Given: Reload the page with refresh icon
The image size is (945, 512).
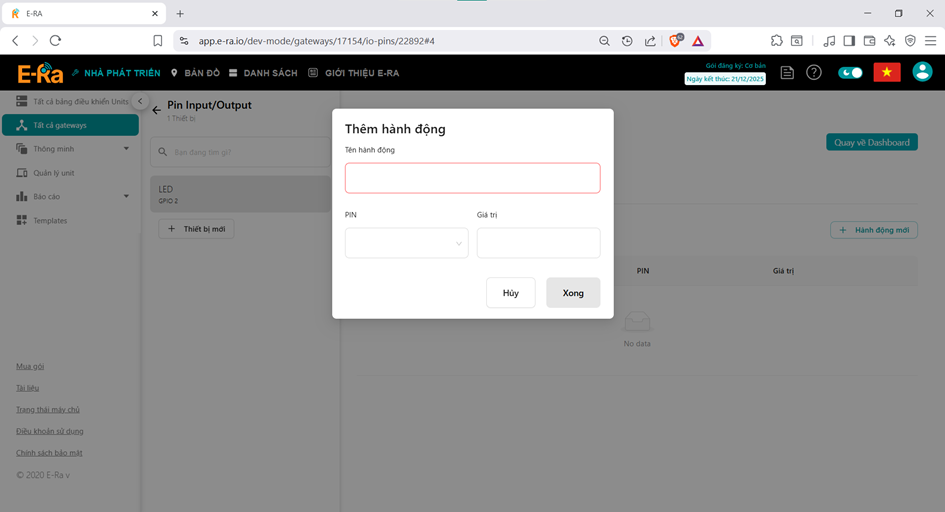Looking at the screenshot, I should point(56,41).
